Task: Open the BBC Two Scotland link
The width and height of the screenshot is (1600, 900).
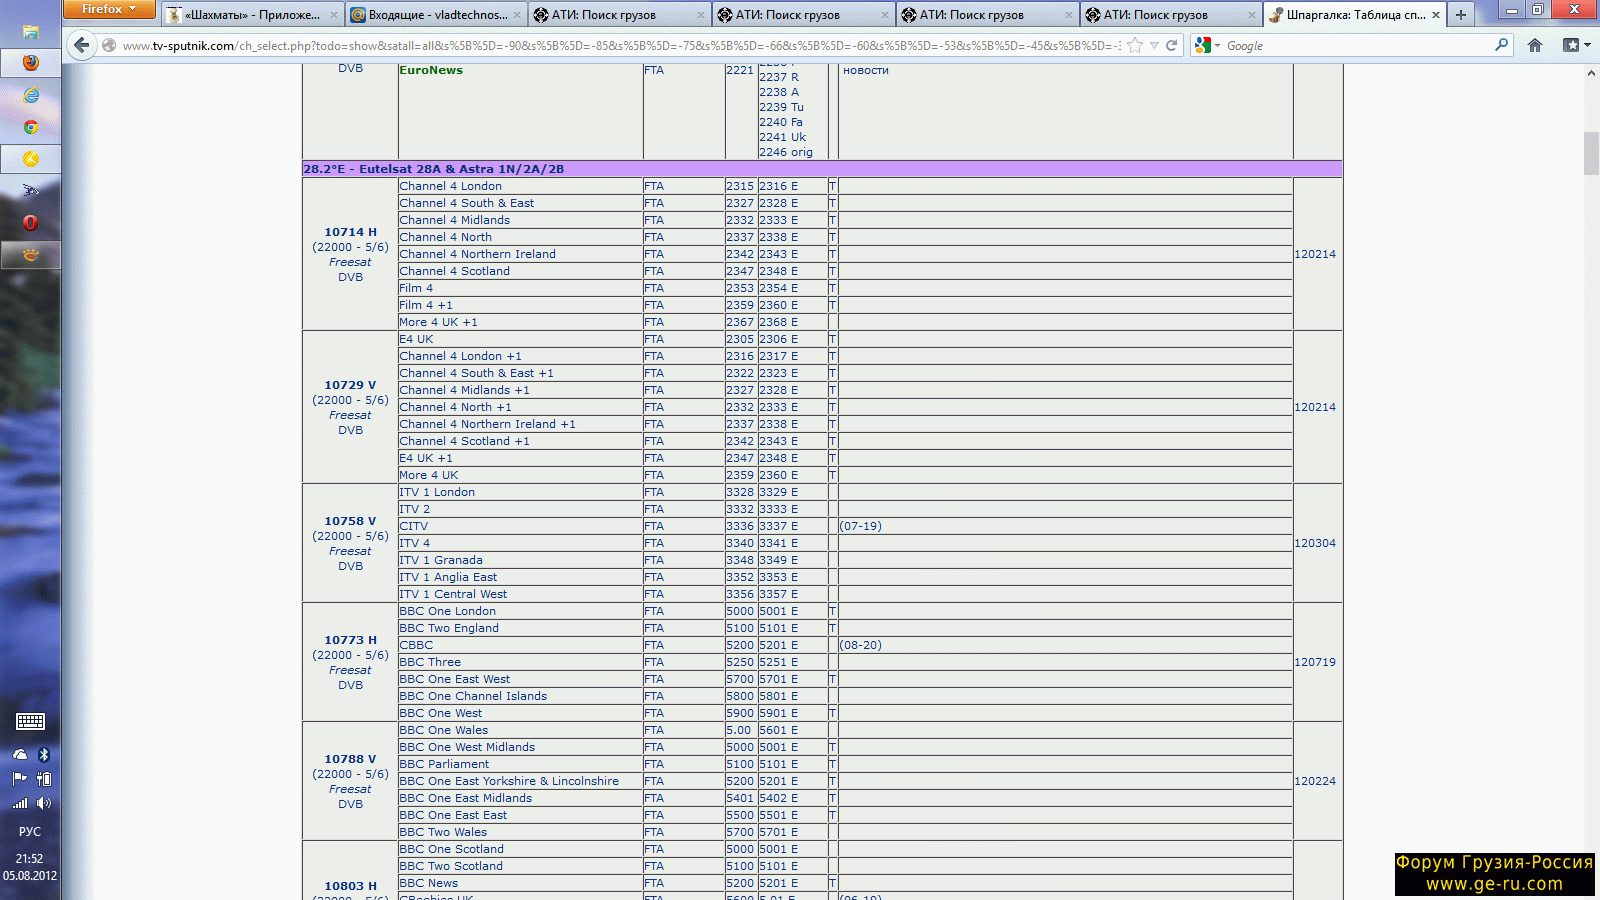Action: point(451,866)
